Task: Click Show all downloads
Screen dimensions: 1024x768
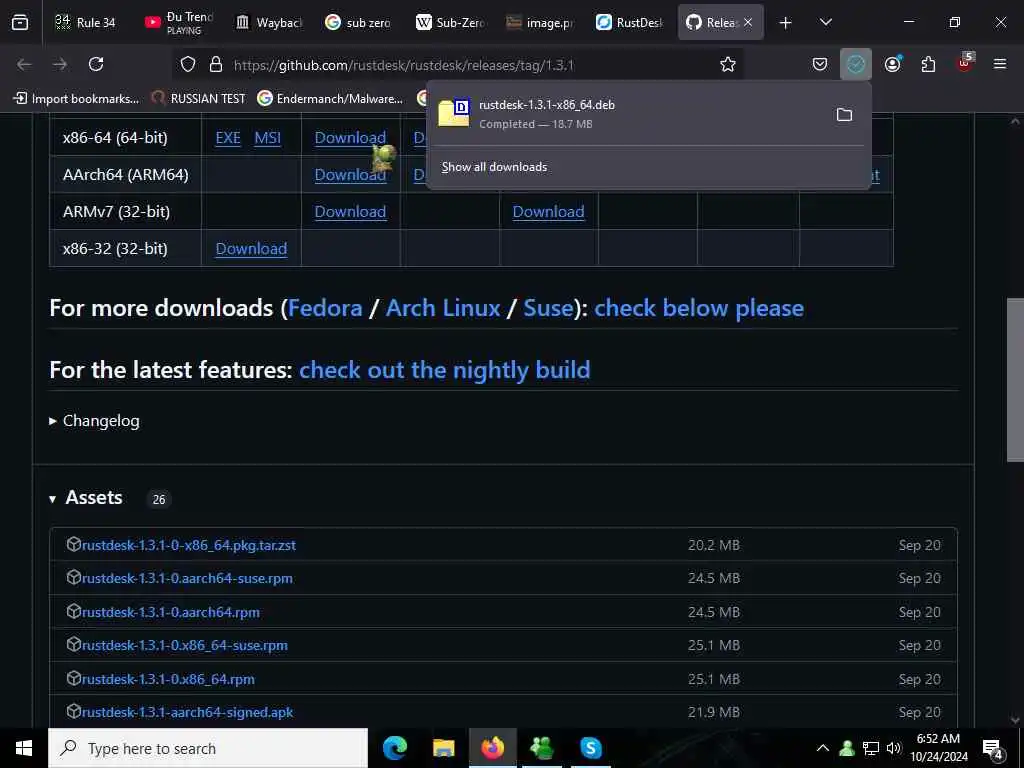Action: pos(494,167)
